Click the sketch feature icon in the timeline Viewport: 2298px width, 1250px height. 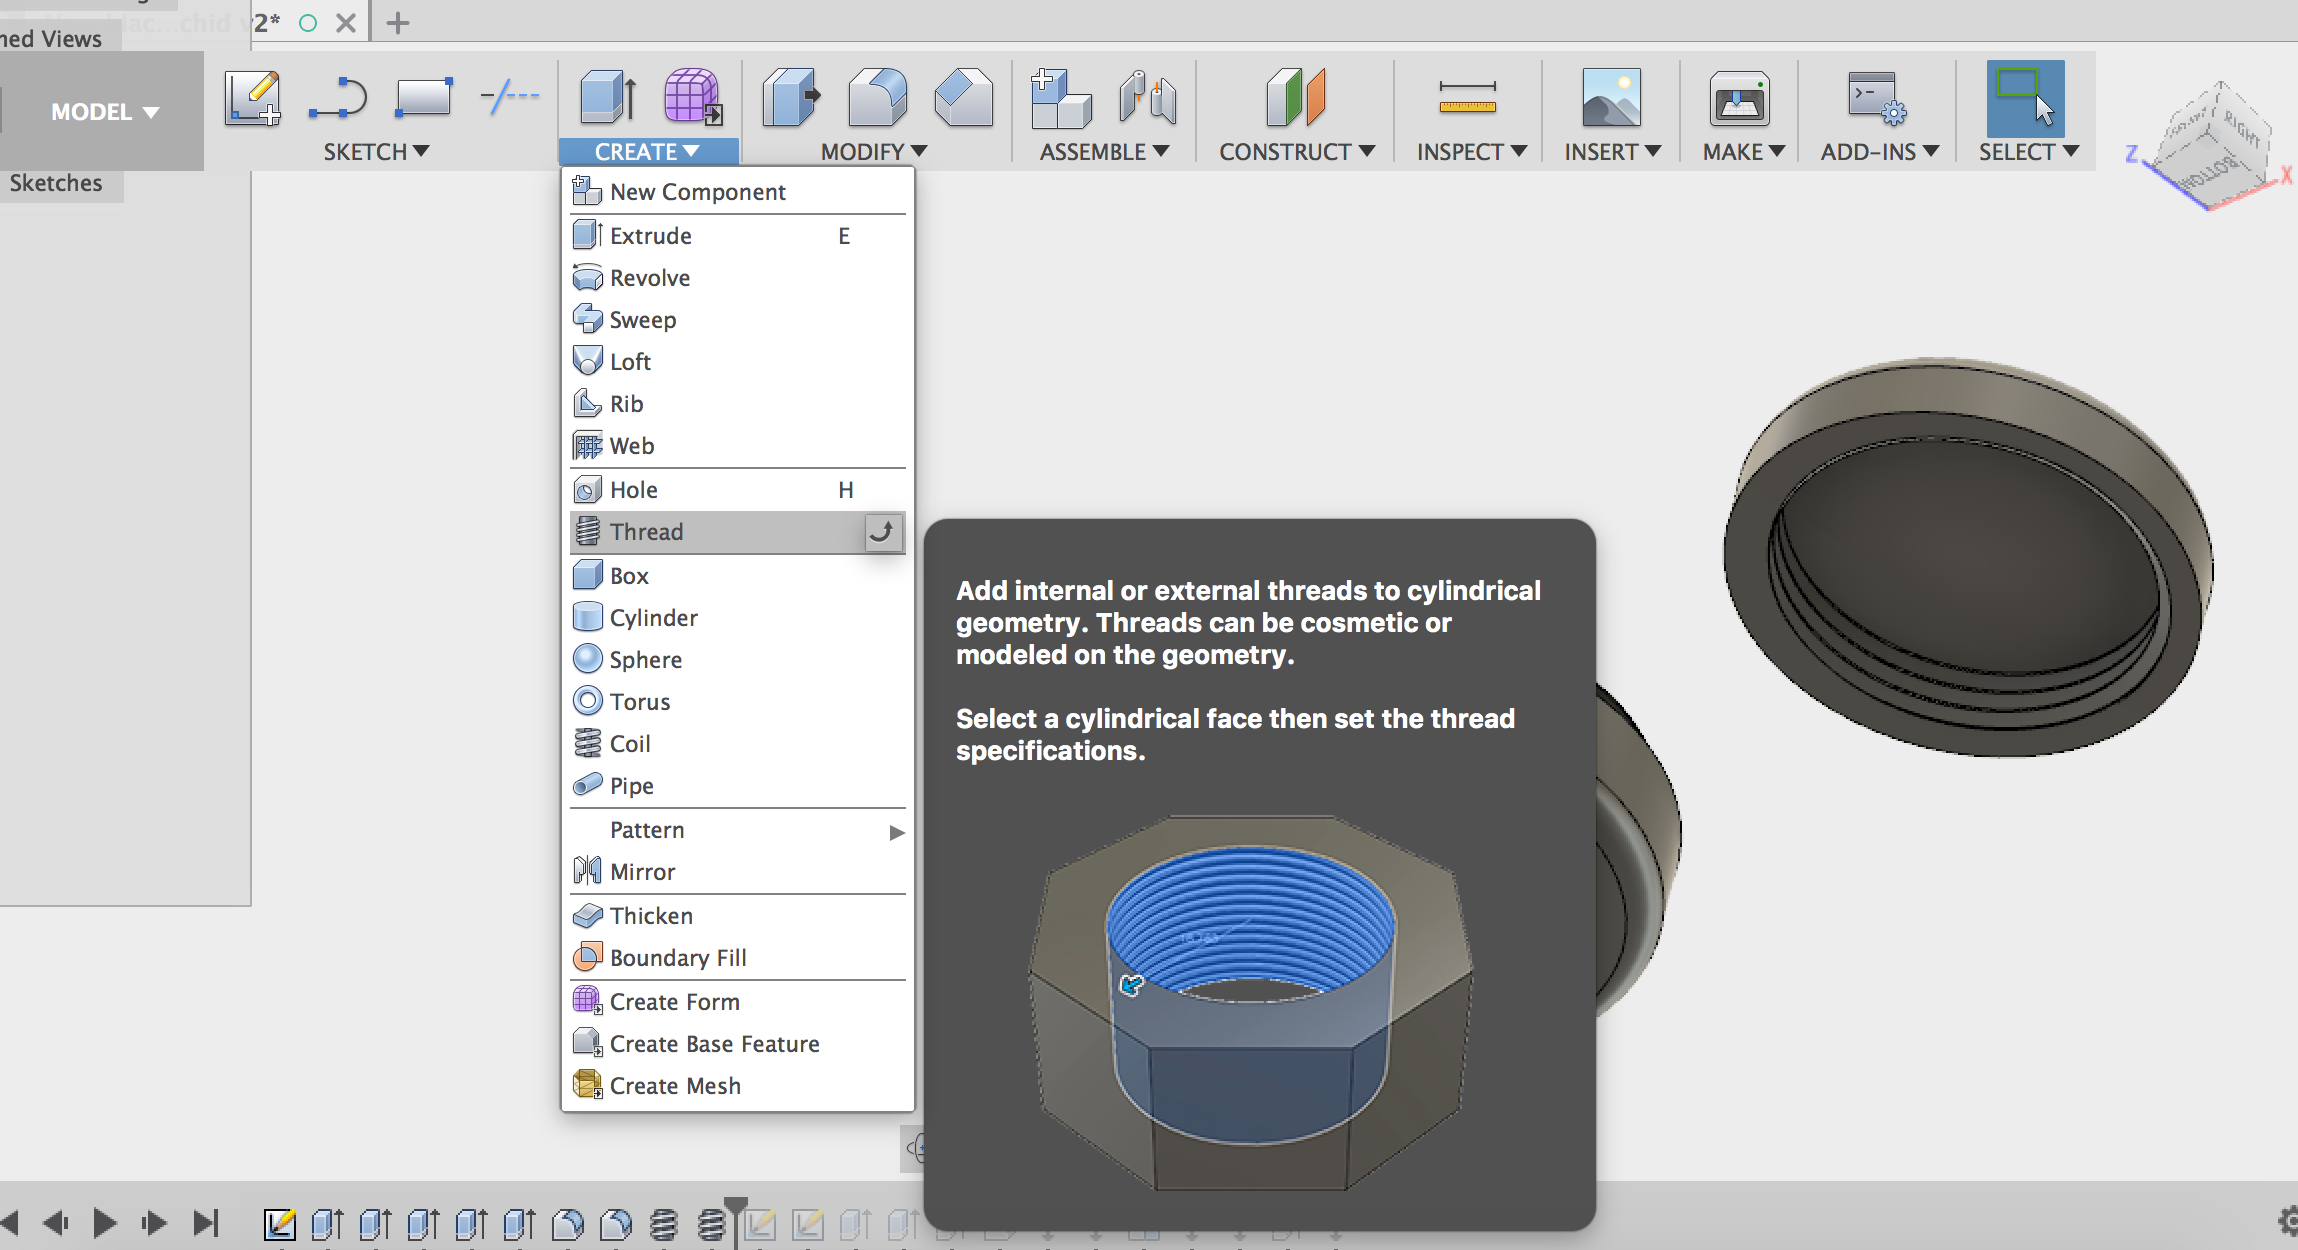click(279, 1223)
